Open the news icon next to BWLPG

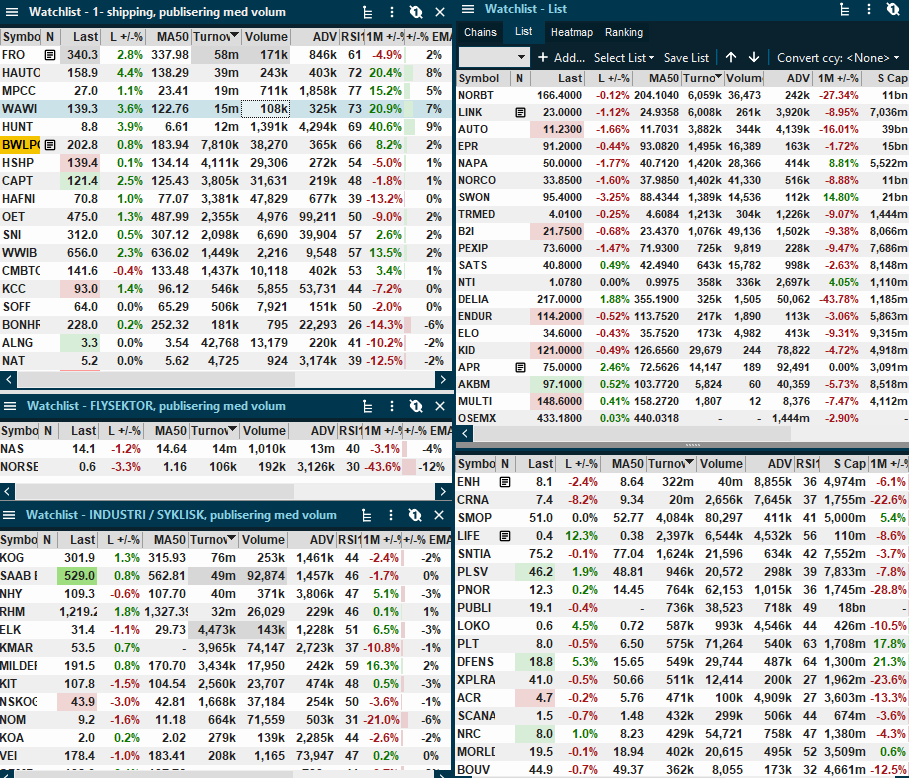tap(50, 145)
